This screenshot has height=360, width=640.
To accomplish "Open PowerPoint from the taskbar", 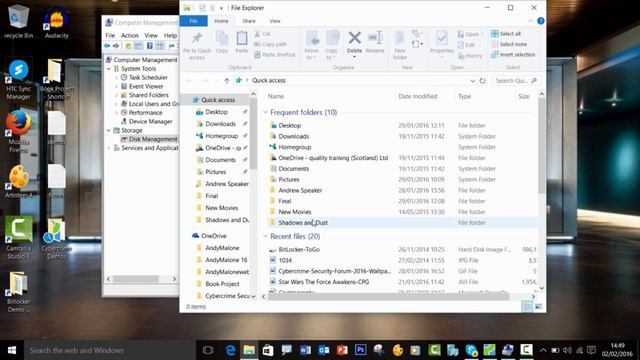I will (342, 350).
